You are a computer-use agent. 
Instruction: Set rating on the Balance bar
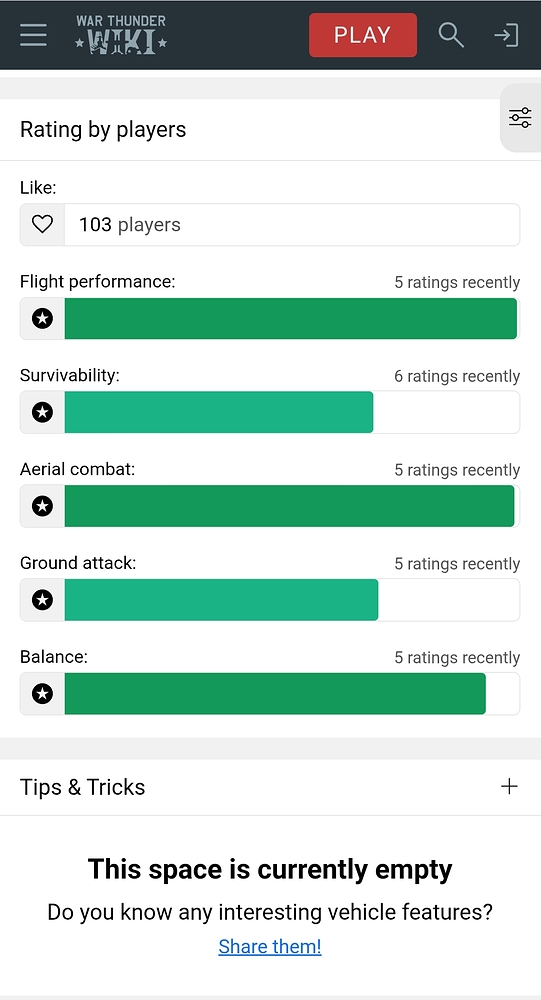292,693
